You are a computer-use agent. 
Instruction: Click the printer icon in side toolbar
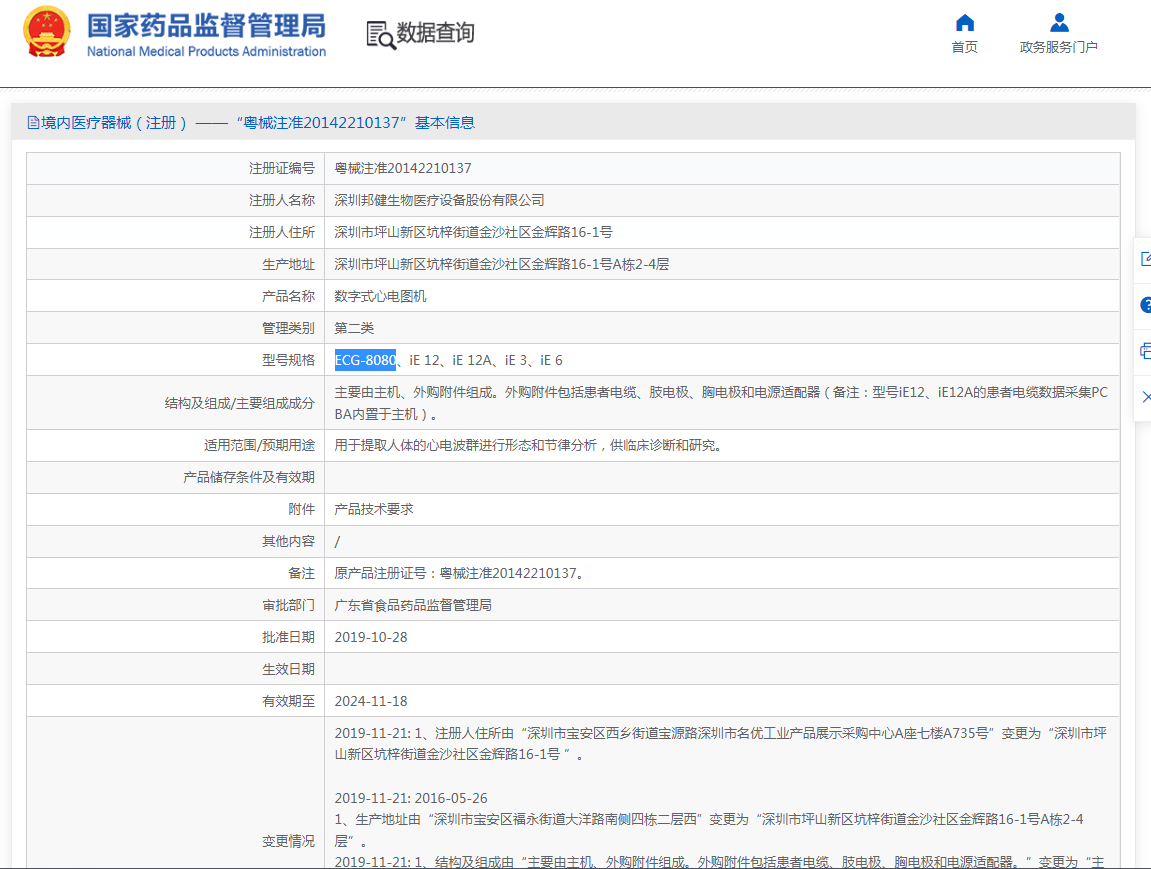[1146, 351]
